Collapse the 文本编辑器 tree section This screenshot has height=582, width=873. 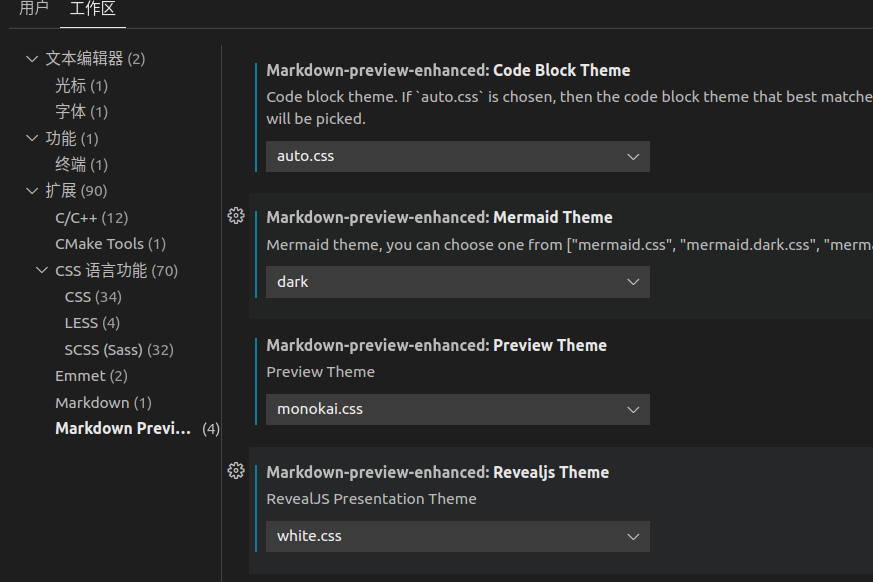[32, 59]
